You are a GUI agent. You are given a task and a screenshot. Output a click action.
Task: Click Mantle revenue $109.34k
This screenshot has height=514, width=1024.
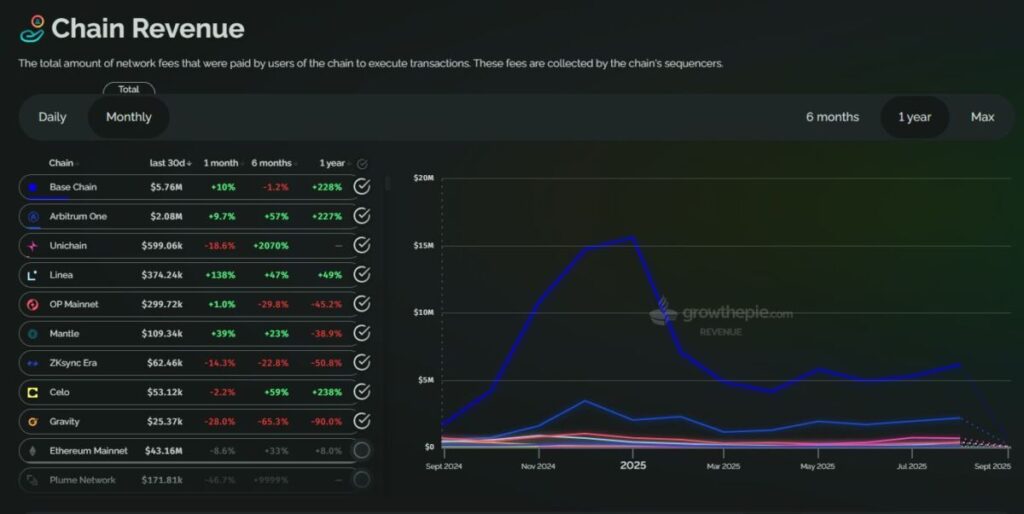(x=162, y=334)
